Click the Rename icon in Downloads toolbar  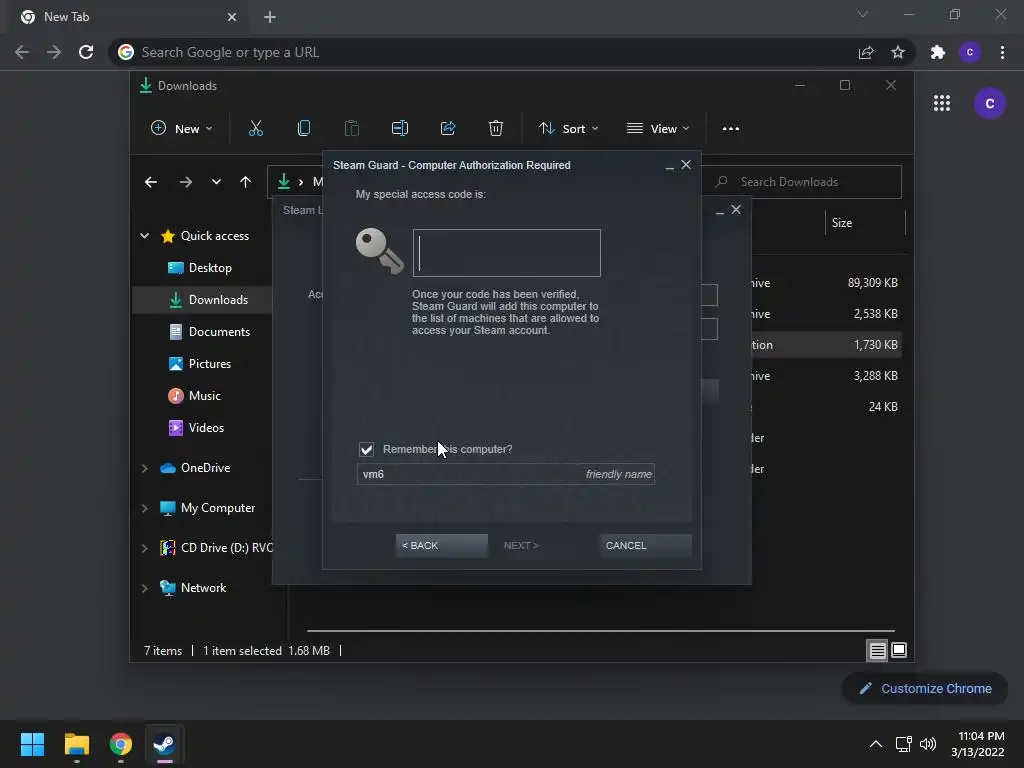point(400,129)
